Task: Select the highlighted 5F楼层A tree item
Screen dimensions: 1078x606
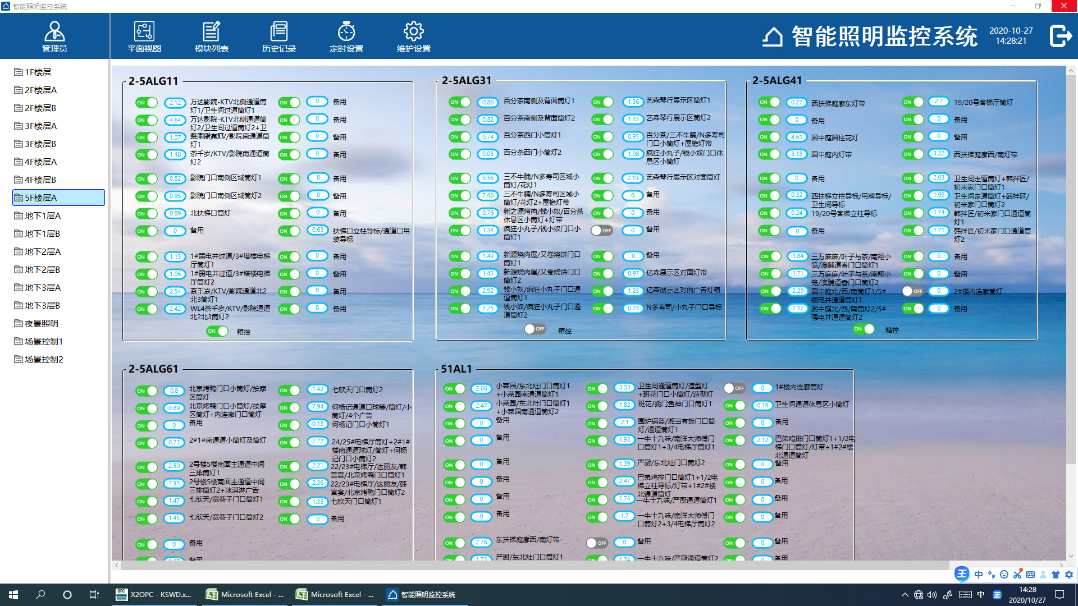Action: pos(58,197)
